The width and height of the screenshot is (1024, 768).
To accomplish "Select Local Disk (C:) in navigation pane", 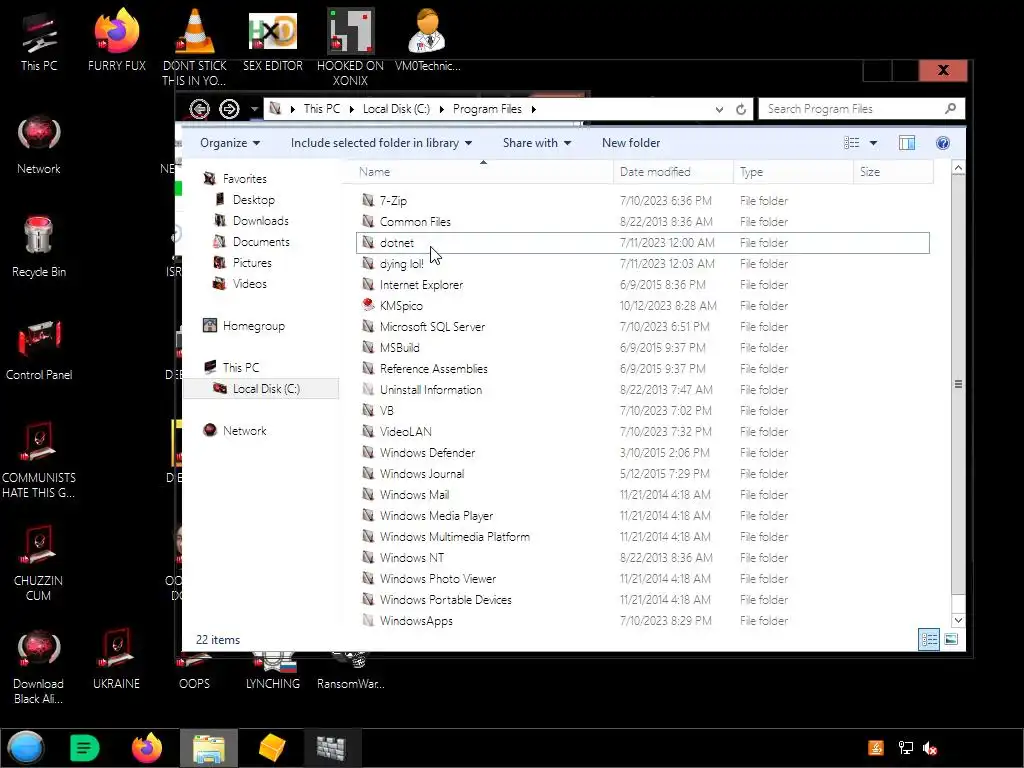I will point(261,389).
